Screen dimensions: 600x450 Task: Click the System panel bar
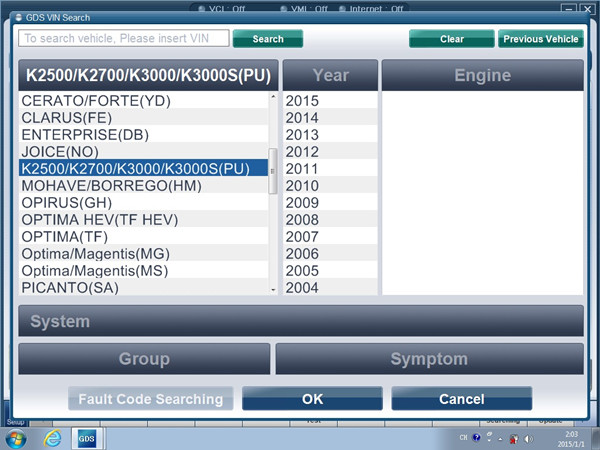(301, 321)
